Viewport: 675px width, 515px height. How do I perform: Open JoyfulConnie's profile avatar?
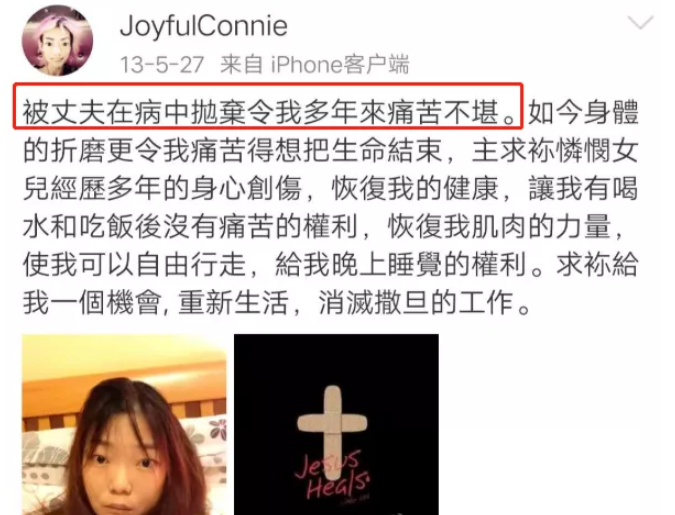[x=57, y=40]
